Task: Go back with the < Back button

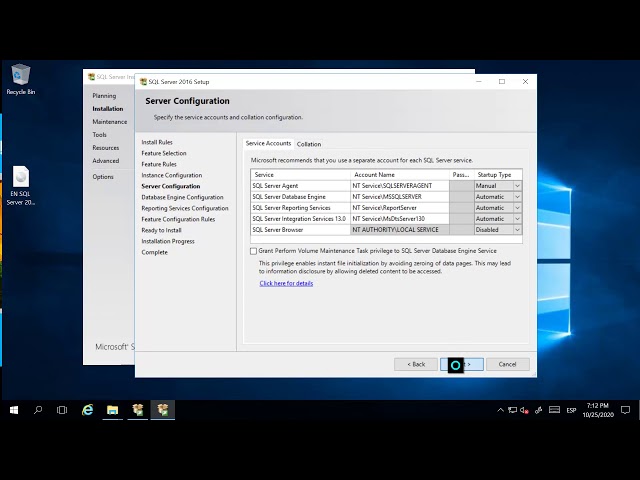Action: pyautogui.click(x=416, y=364)
